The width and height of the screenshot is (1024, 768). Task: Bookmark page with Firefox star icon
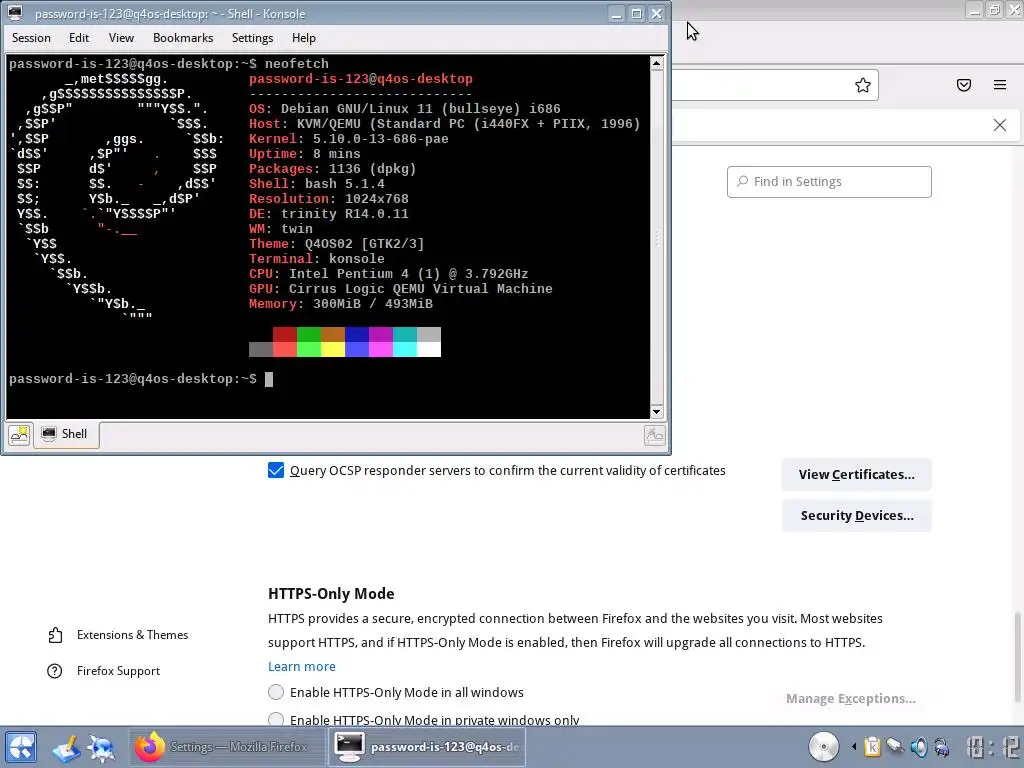(x=863, y=85)
